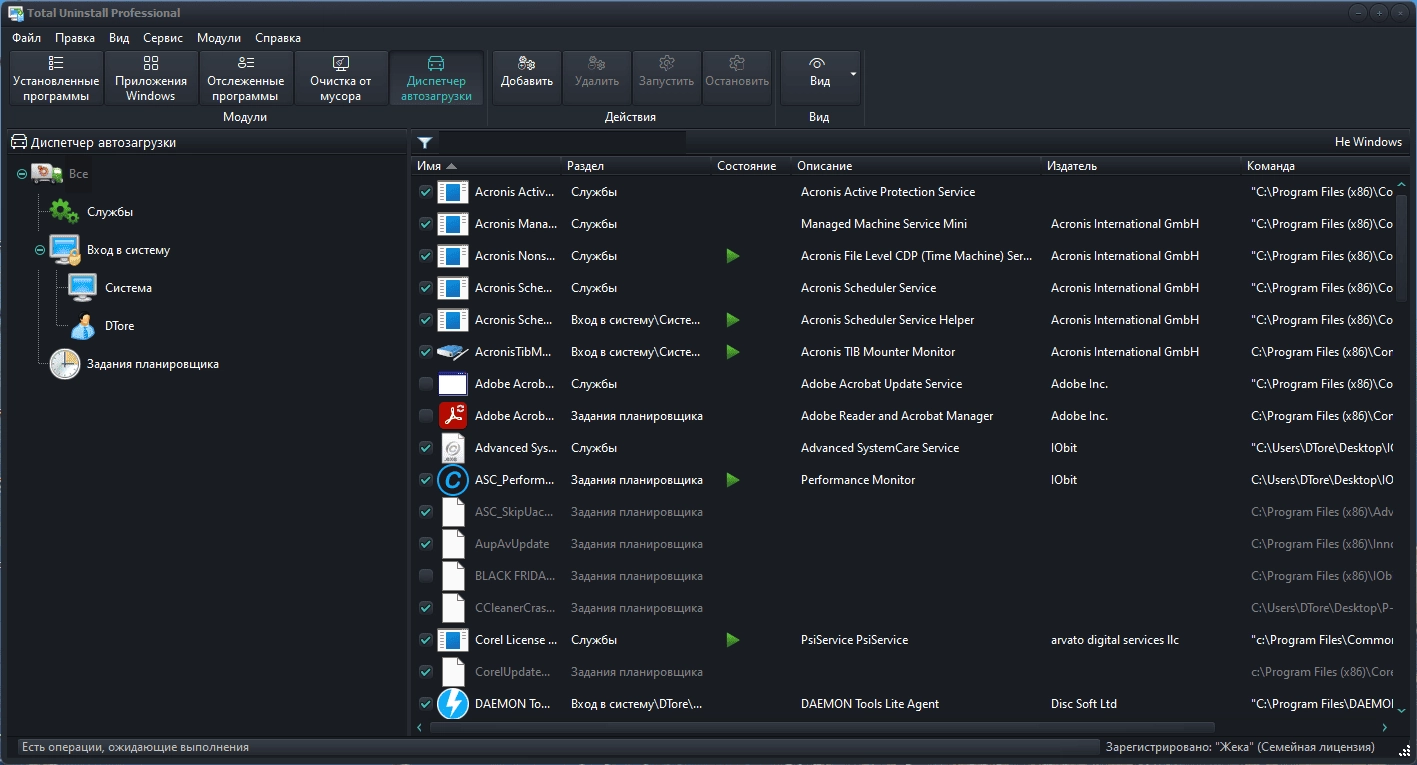Uncheck the Acronis Active Protection checkbox

(425, 192)
